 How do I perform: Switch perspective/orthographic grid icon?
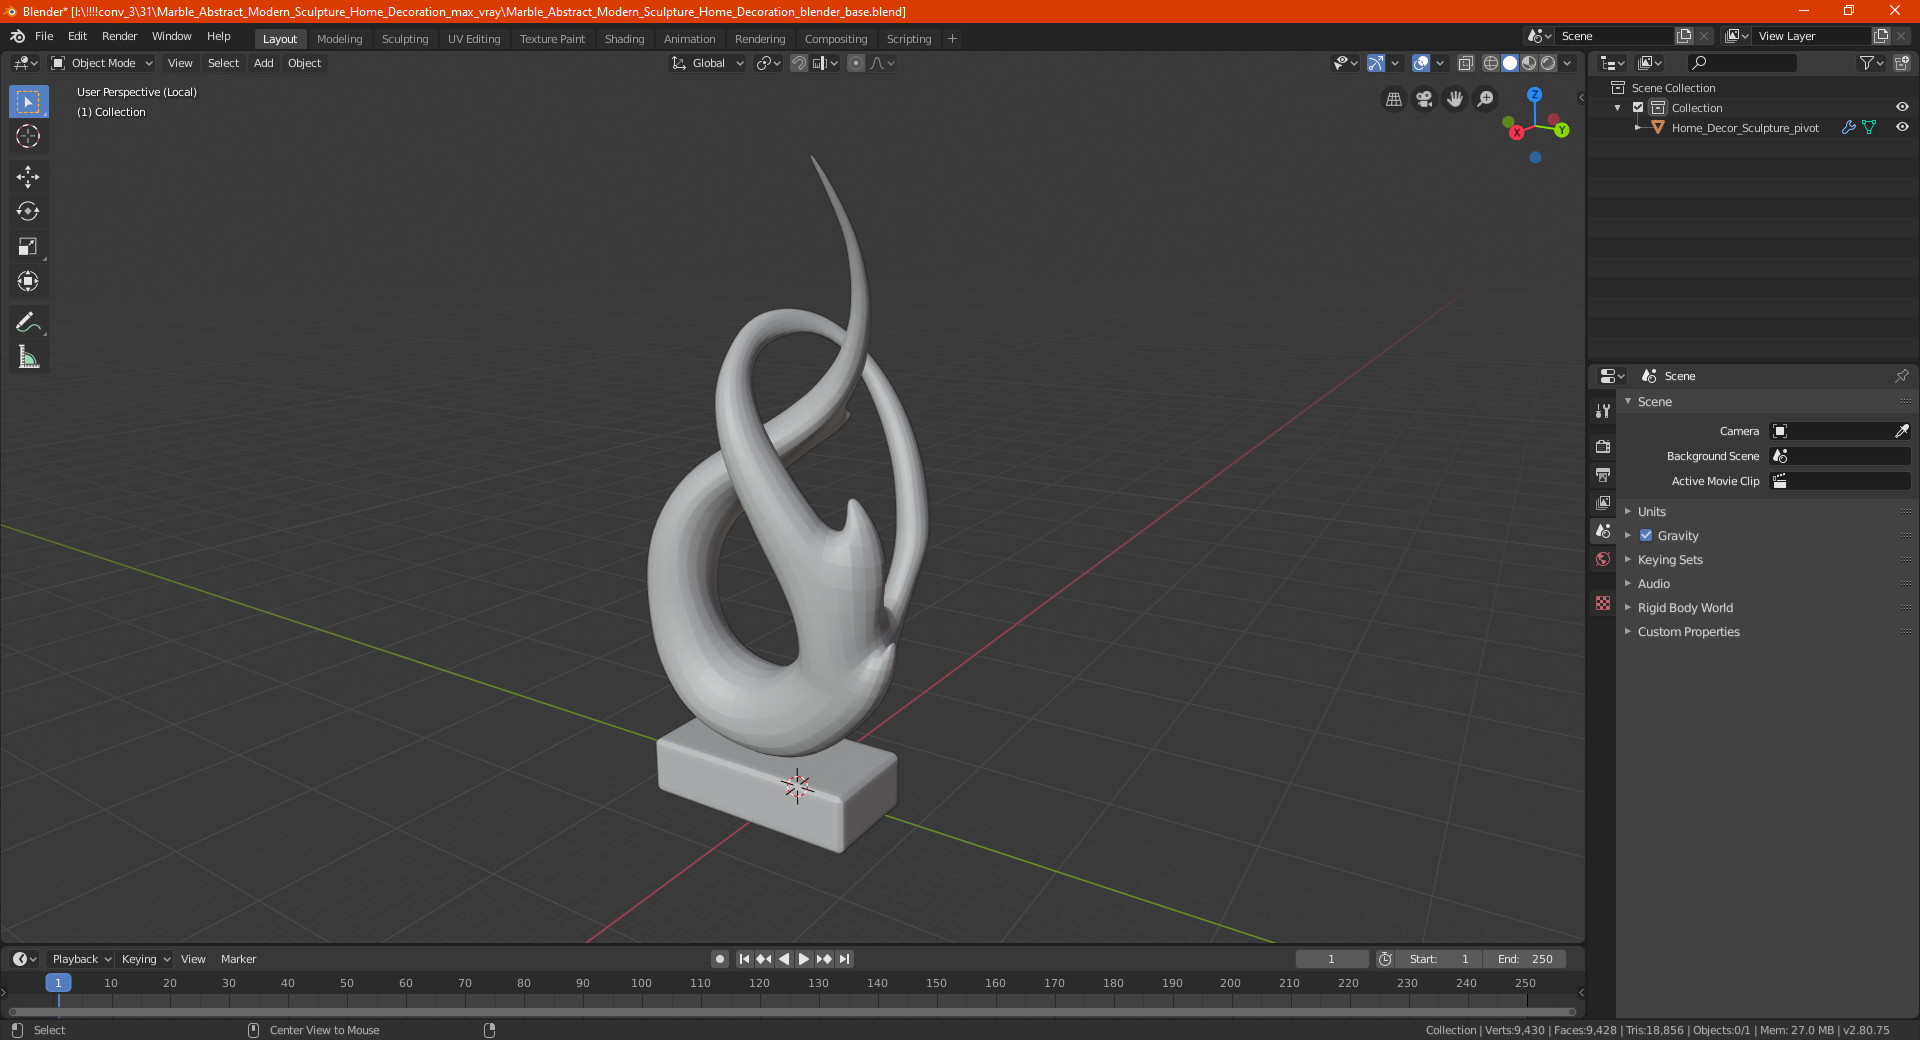[1393, 99]
